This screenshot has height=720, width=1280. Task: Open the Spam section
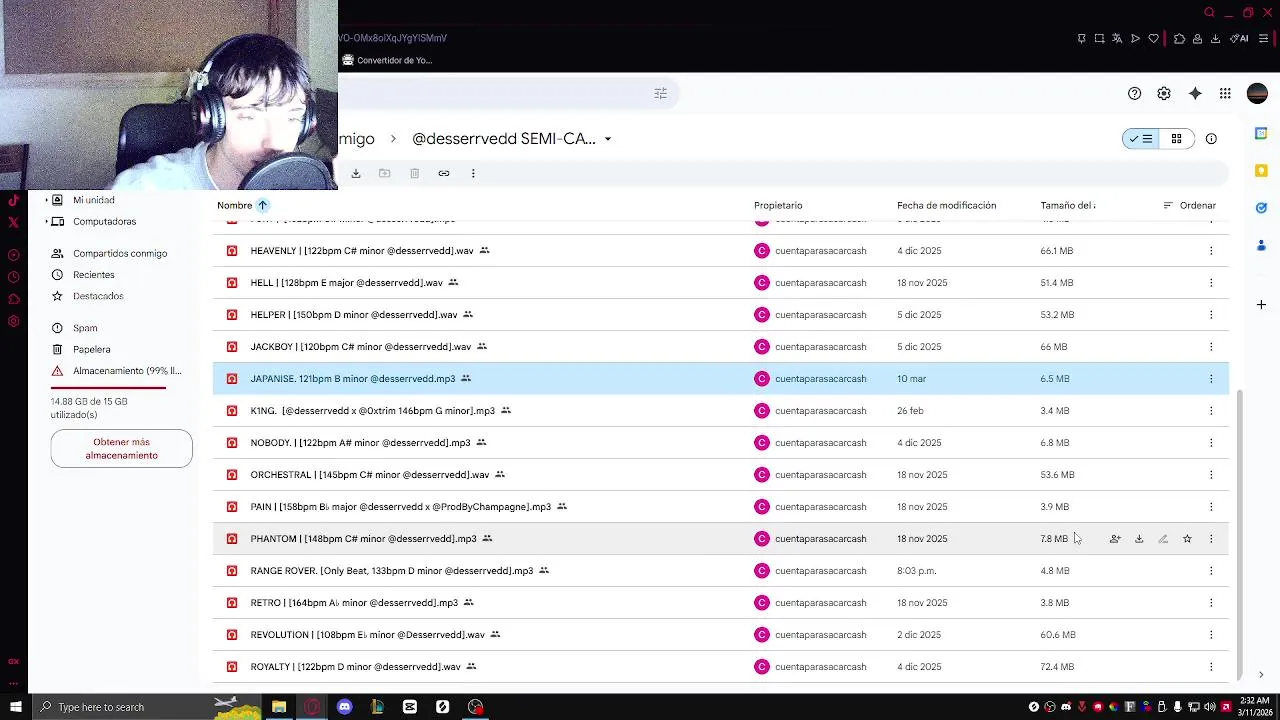click(85, 328)
